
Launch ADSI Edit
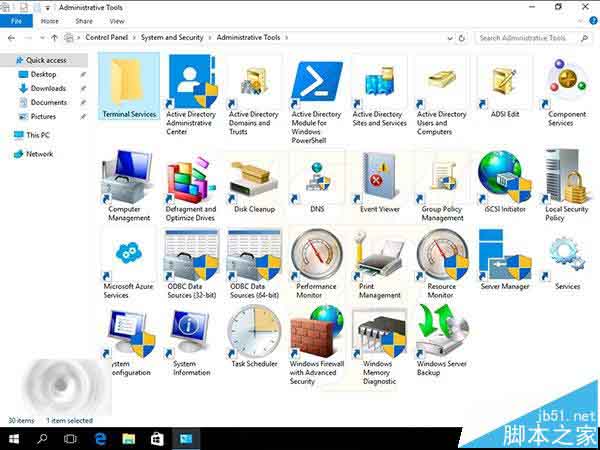click(x=505, y=86)
